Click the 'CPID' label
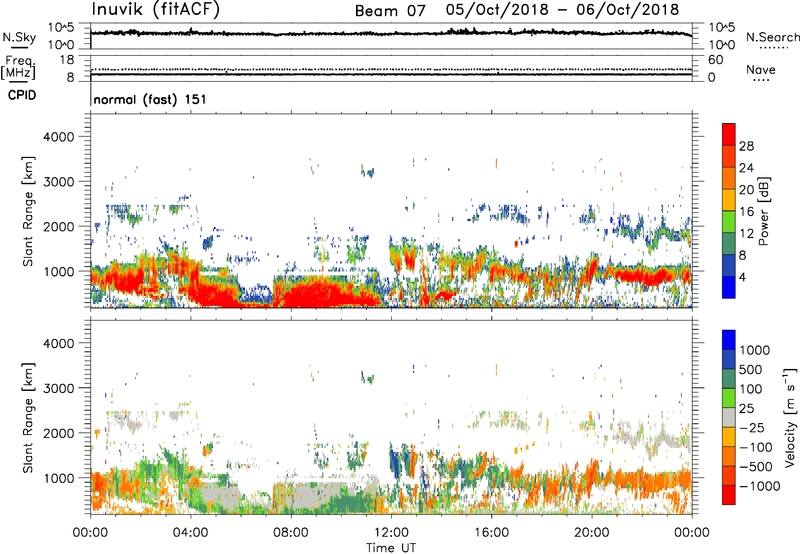Viewport: 800px width, 554px height. tap(22, 95)
